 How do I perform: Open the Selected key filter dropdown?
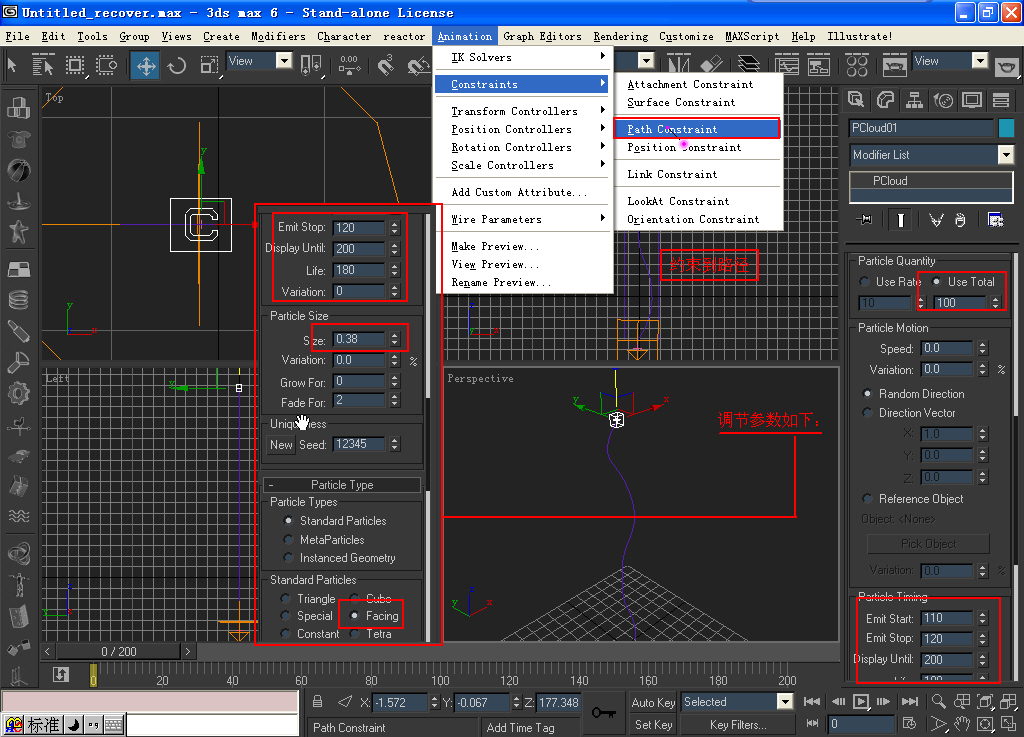(785, 702)
